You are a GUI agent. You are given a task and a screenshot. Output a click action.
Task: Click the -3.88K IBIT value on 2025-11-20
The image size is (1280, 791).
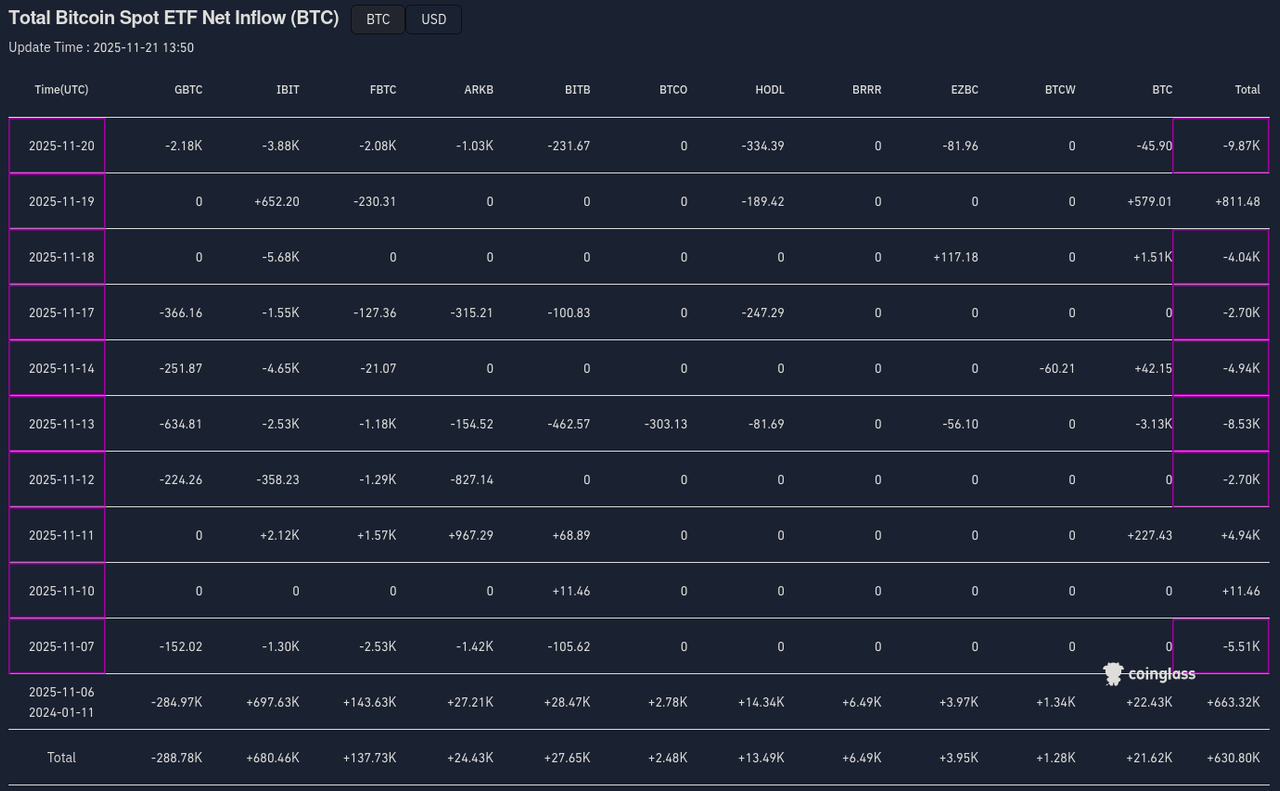(280, 146)
